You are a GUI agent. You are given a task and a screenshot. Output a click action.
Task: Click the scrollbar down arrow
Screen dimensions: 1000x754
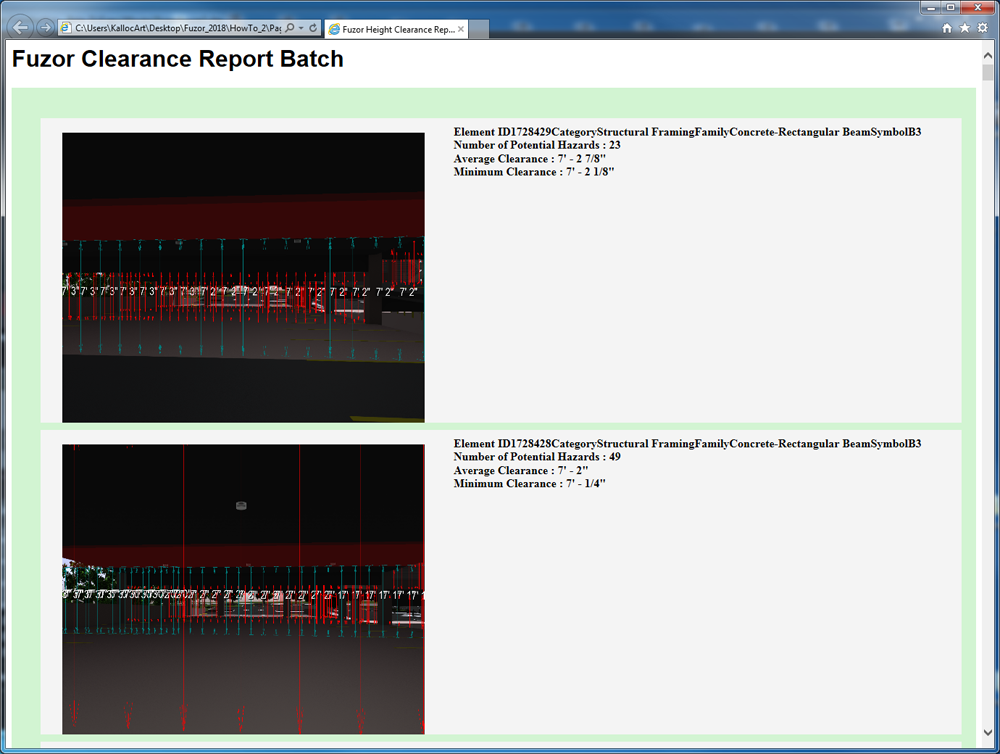987,732
